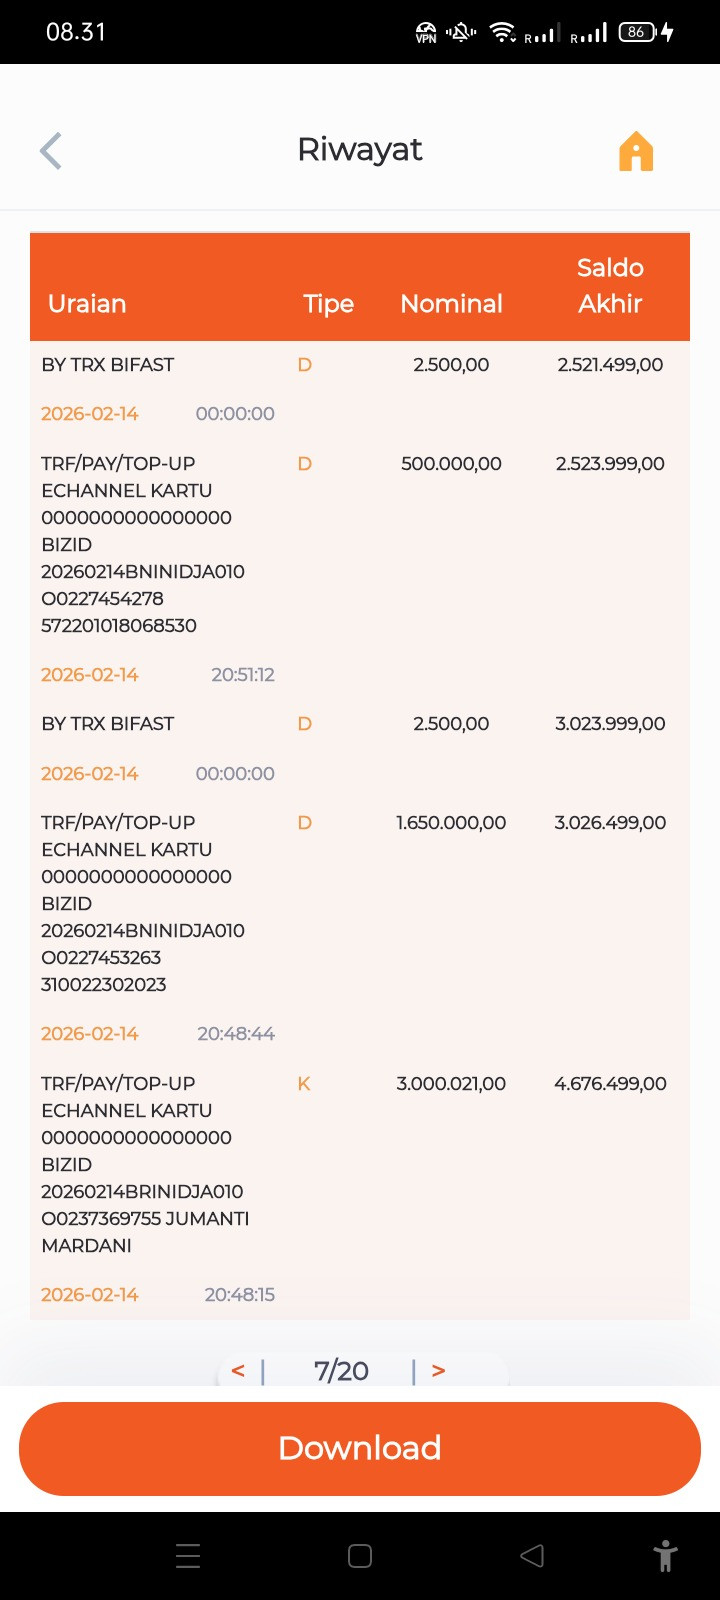Go to the previous history page arrow
The width and height of the screenshot is (720, 1600).
pos(238,1370)
